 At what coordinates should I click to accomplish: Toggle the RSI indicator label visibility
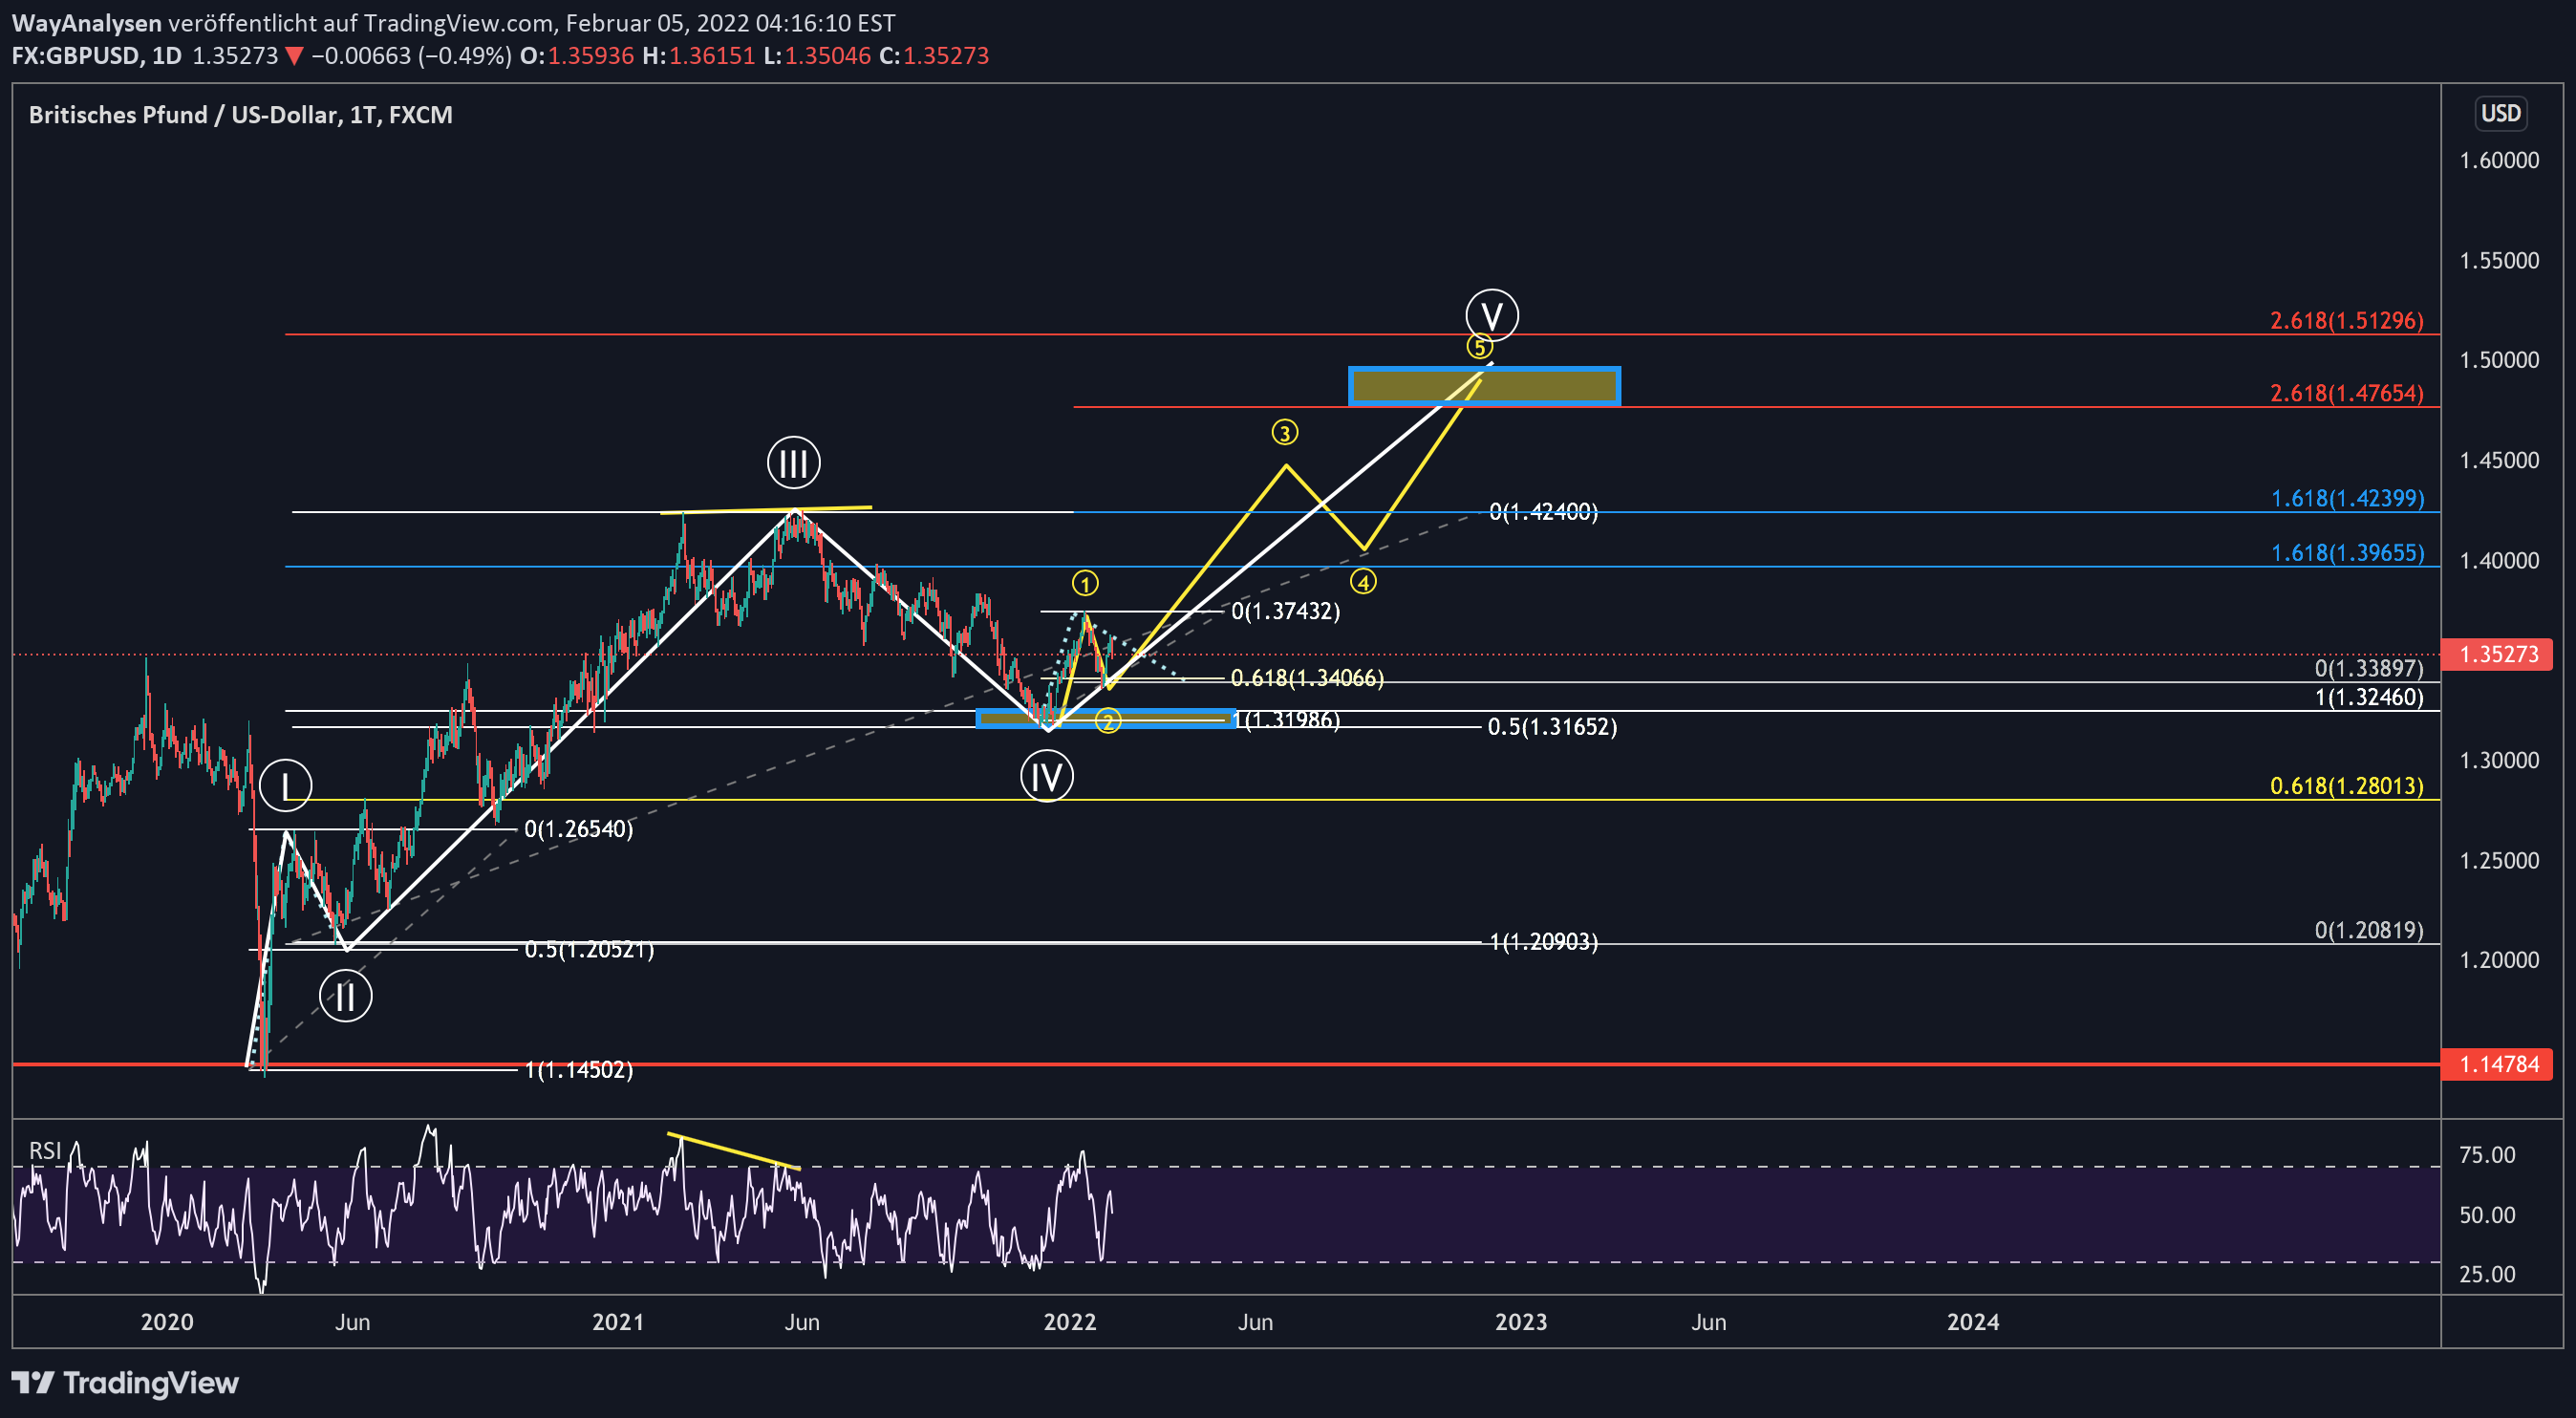coord(45,1151)
